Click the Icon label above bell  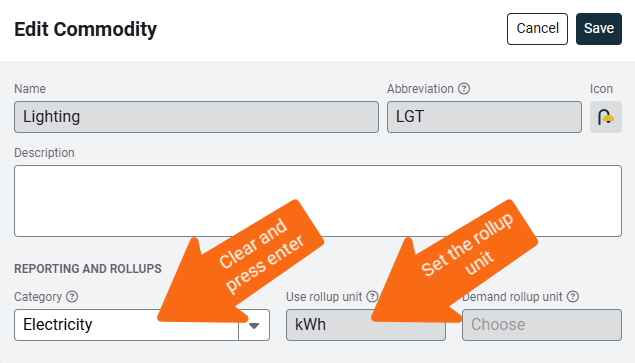[601, 89]
